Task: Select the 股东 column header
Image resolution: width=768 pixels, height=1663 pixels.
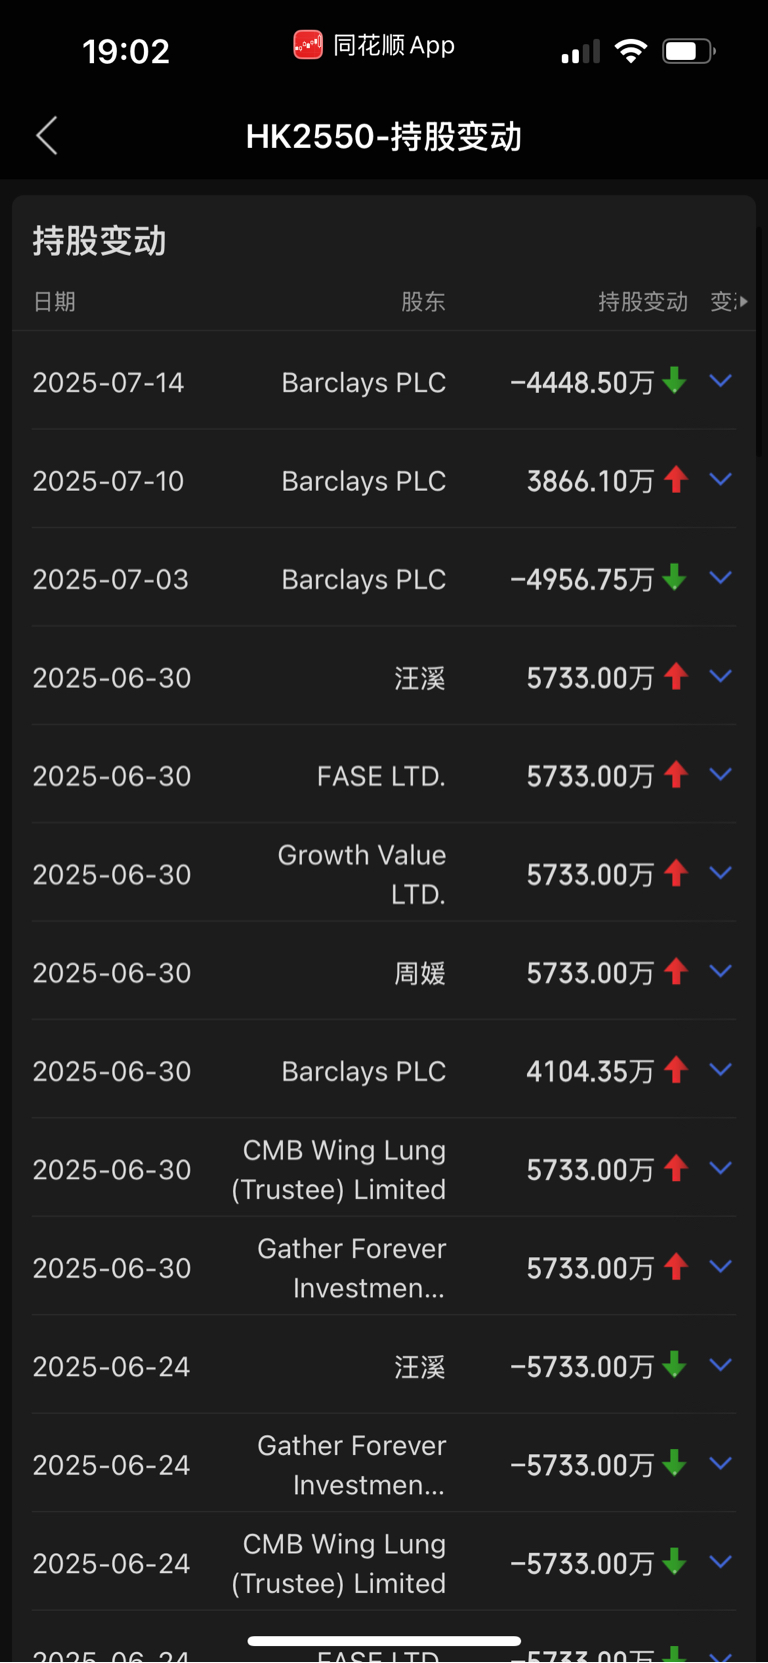Action: click(x=423, y=302)
